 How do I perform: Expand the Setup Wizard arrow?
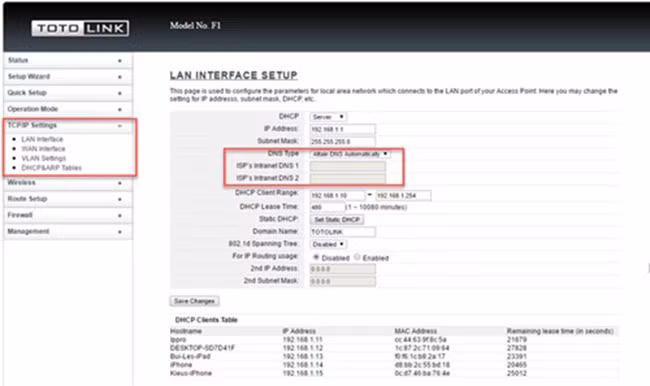120,77
